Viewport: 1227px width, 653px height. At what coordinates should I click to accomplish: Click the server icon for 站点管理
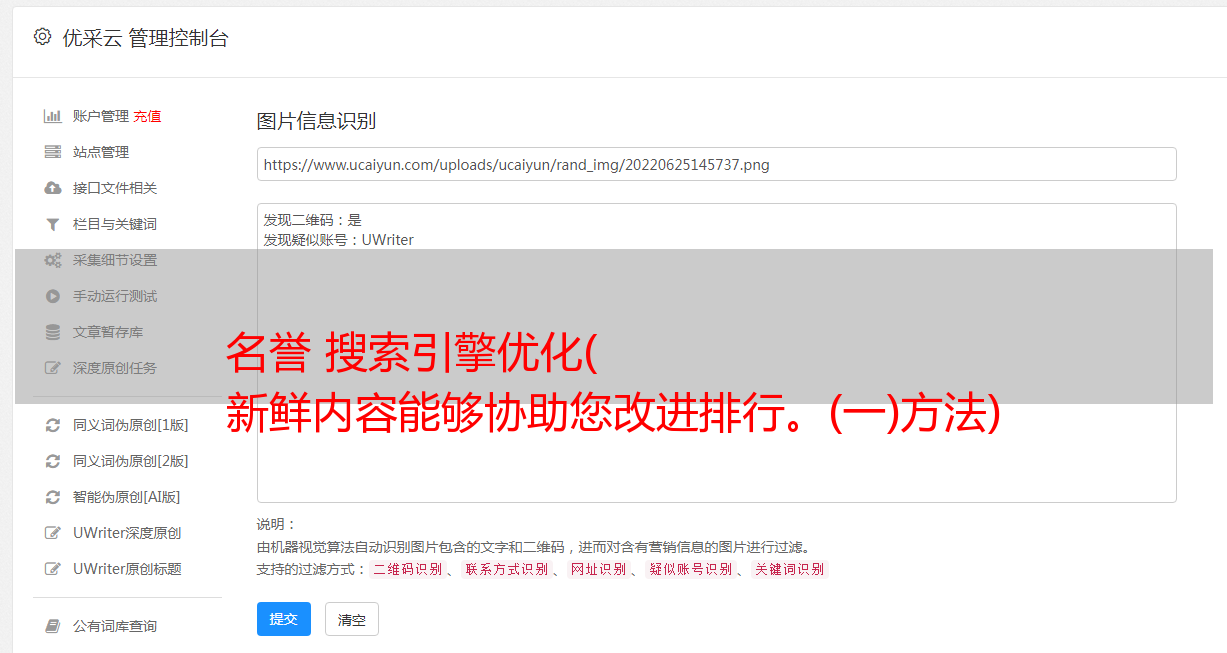click(x=53, y=152)
